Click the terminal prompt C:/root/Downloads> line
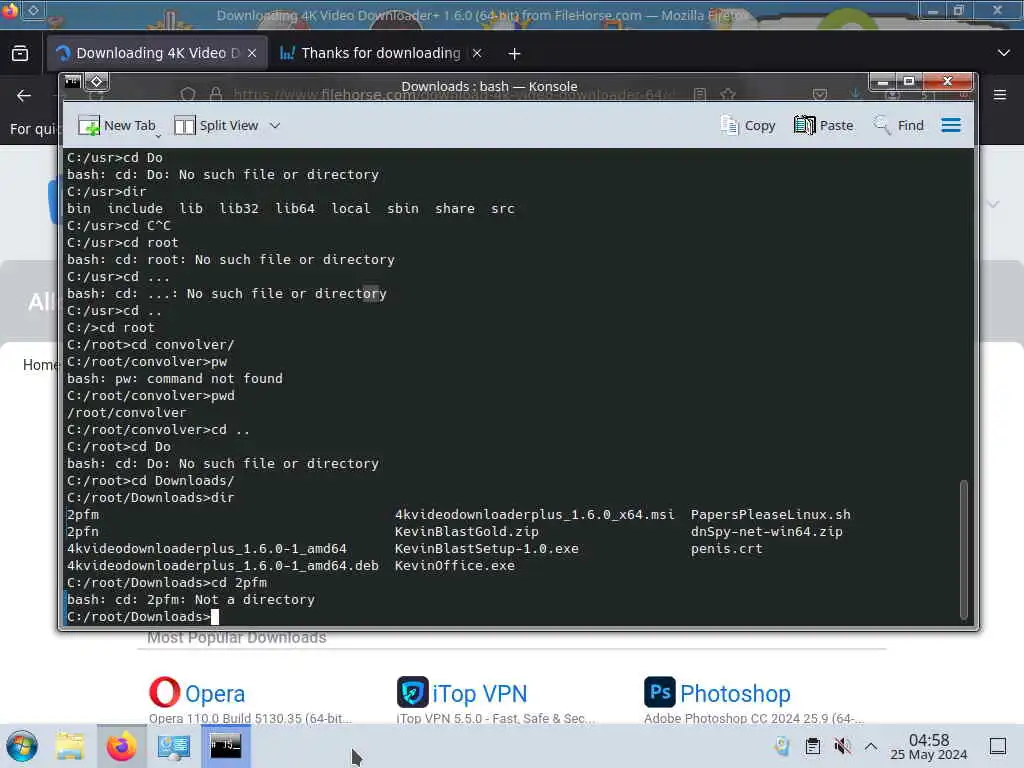Screen dimensions: 1024x768 [x=138, y=616]
